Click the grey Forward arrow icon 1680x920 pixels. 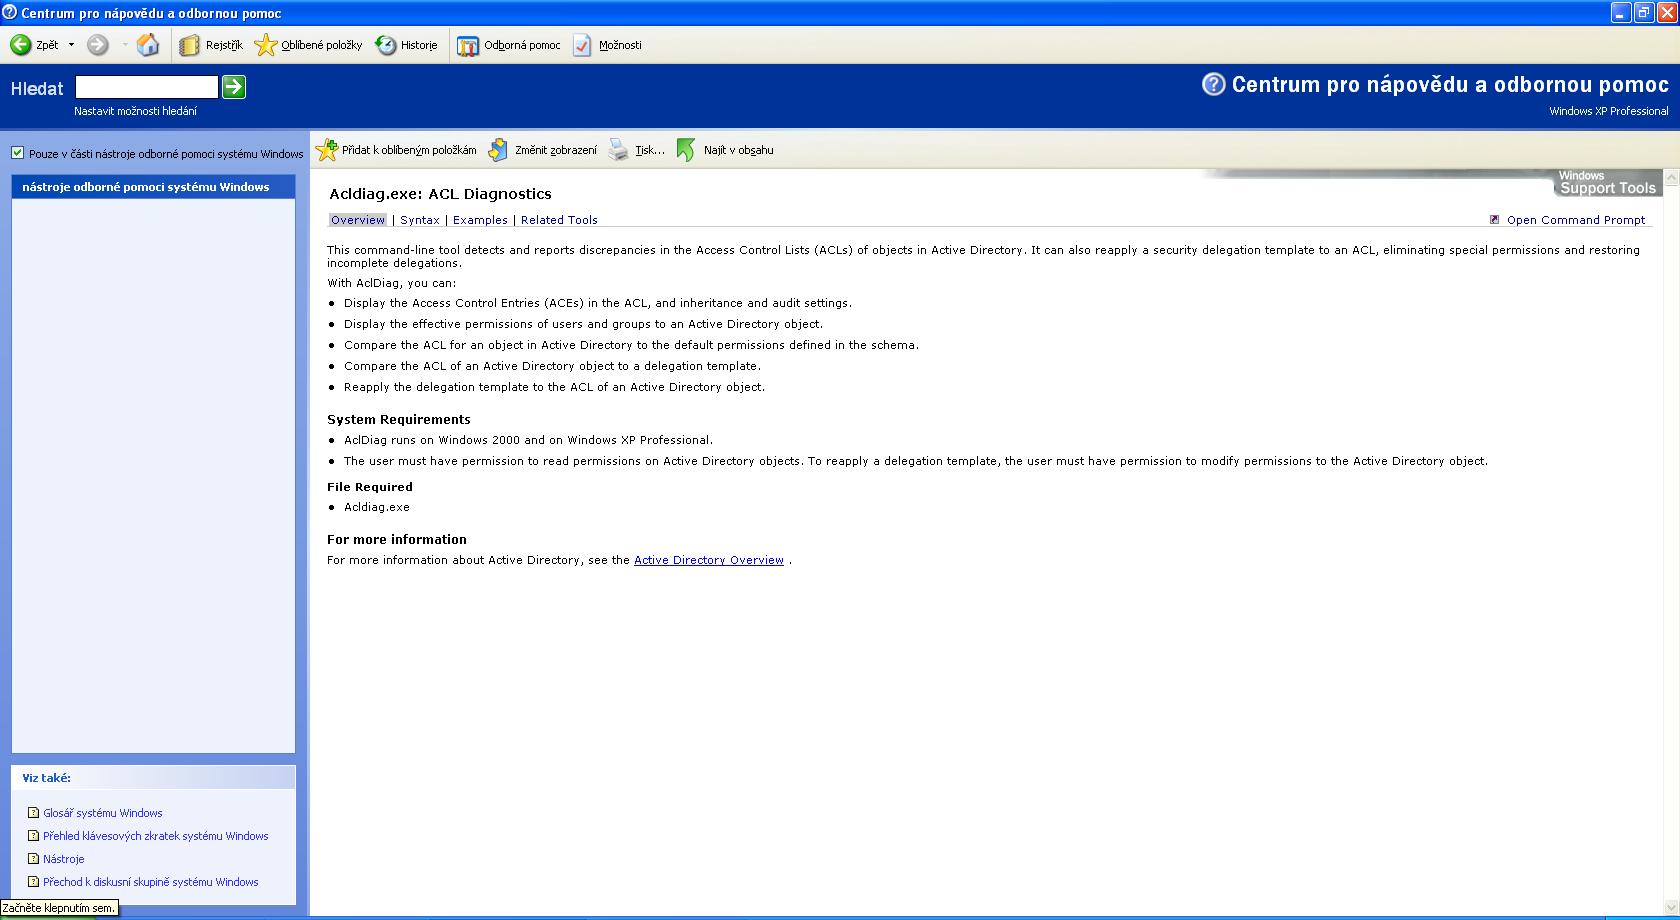97,45
